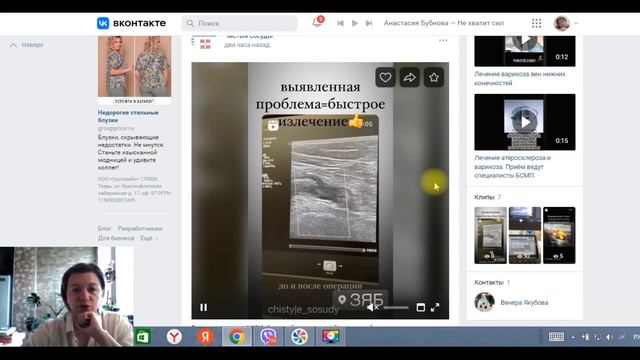Image resolution: width=640 pixels, height=360 pixels.
Task: Open the second clip thumbnail with 92 views
Action: pos(525,235)
